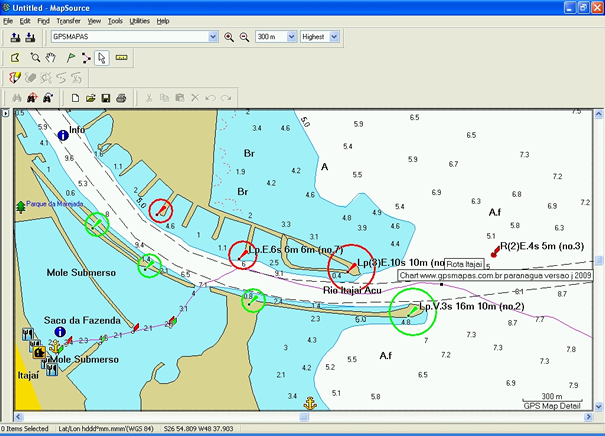Image resolution: width=605 pixels, height=436 pixels.
Task: Click the Print icon
Action: point(121,98)
